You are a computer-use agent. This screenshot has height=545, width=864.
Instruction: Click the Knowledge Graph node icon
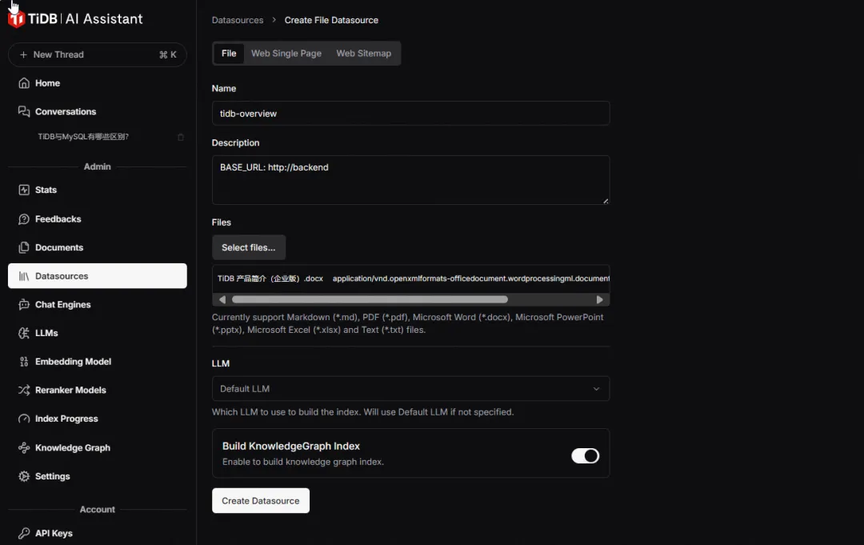click(24, 447)
